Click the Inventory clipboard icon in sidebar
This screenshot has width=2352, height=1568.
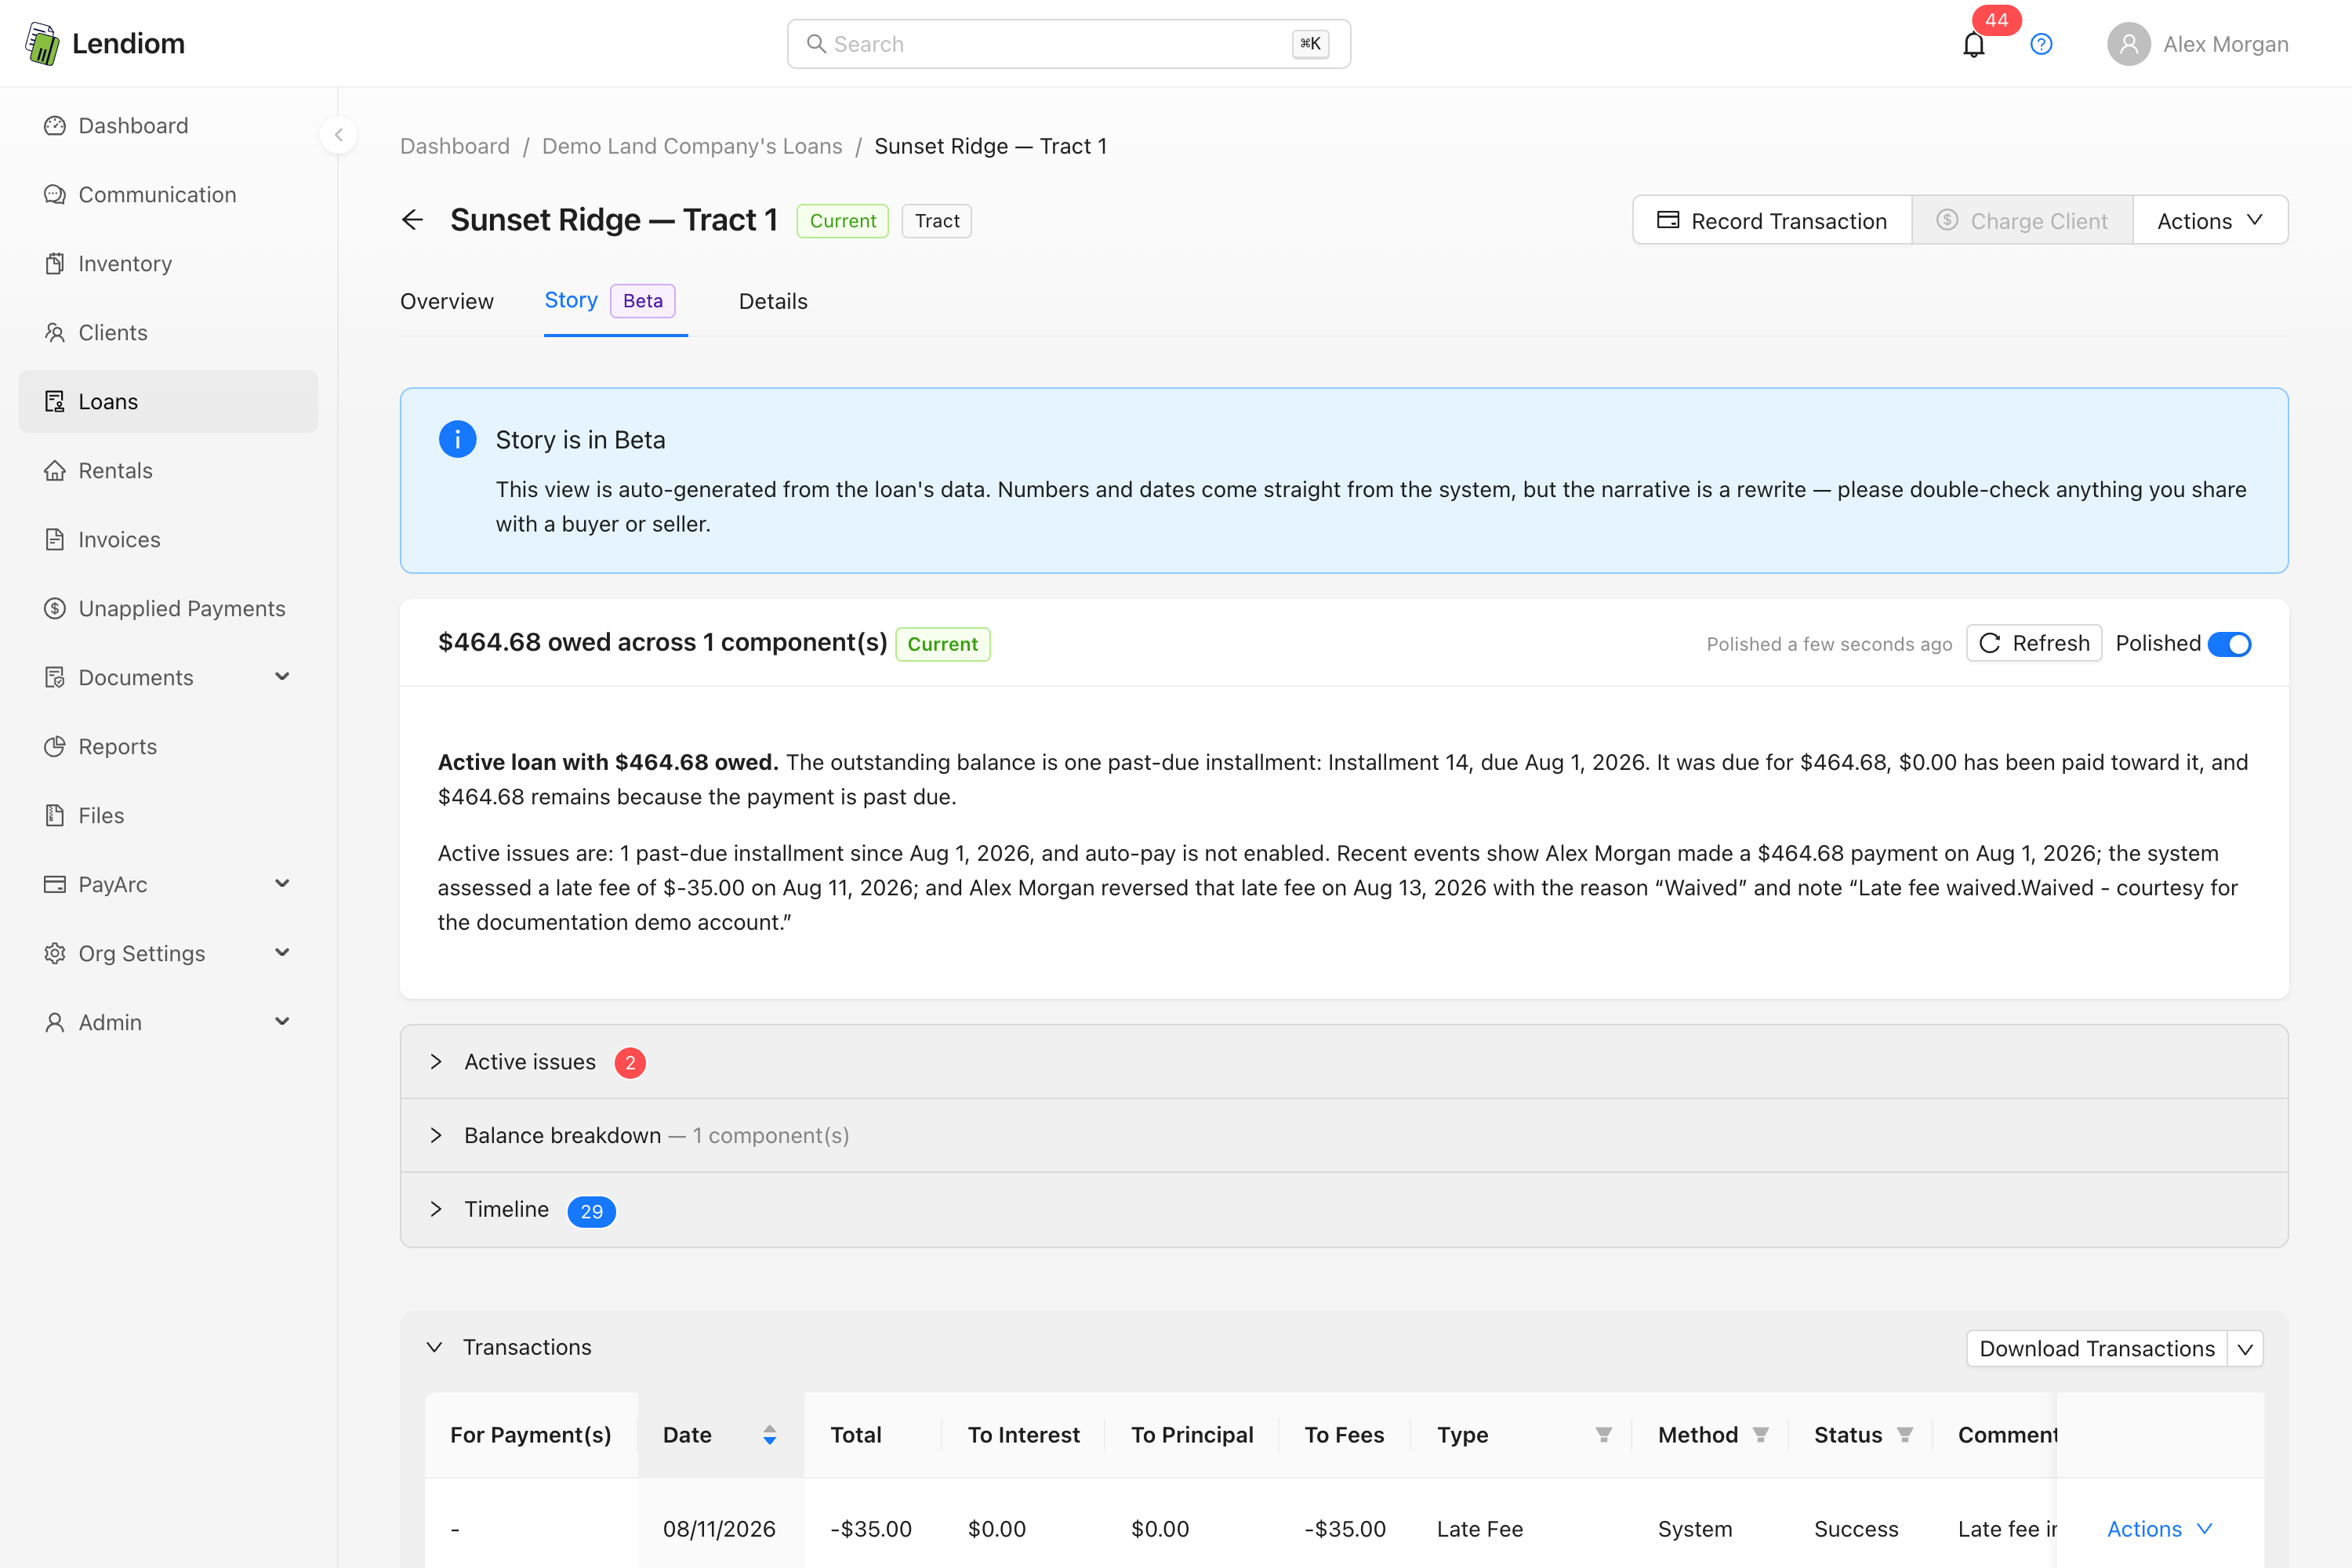click(55, 264)
